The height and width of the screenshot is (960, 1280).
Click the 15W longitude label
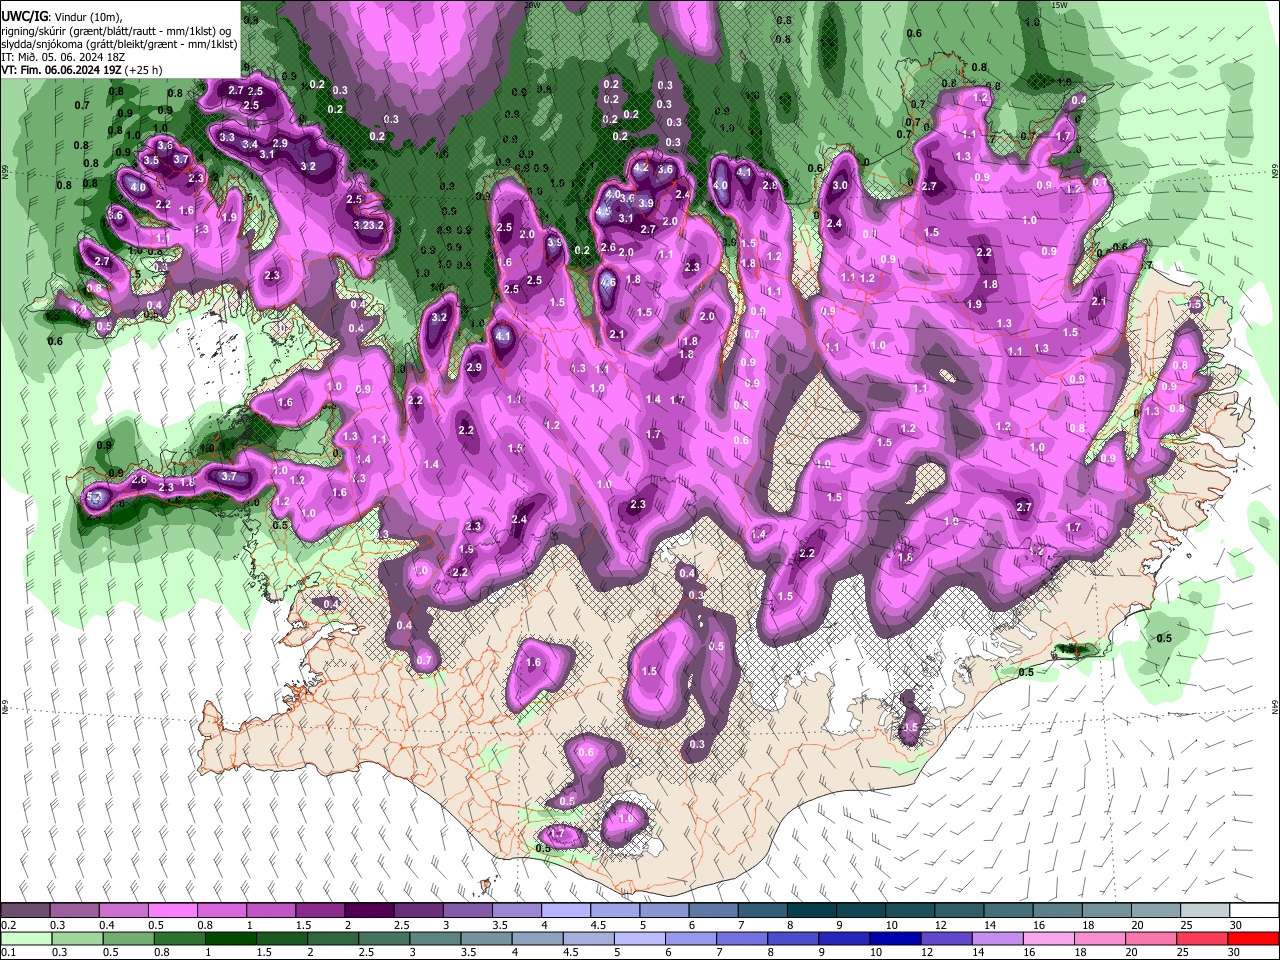tap(1060, 5)
